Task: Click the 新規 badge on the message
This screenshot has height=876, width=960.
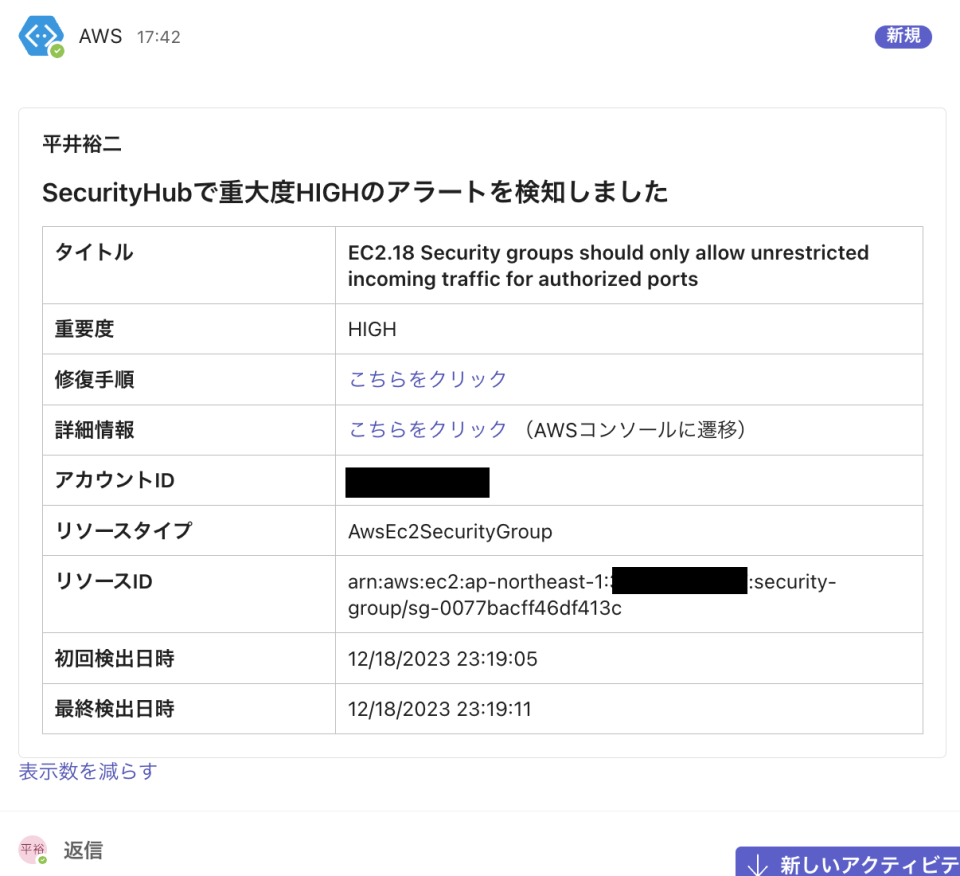Action: (x=902, y=35)
